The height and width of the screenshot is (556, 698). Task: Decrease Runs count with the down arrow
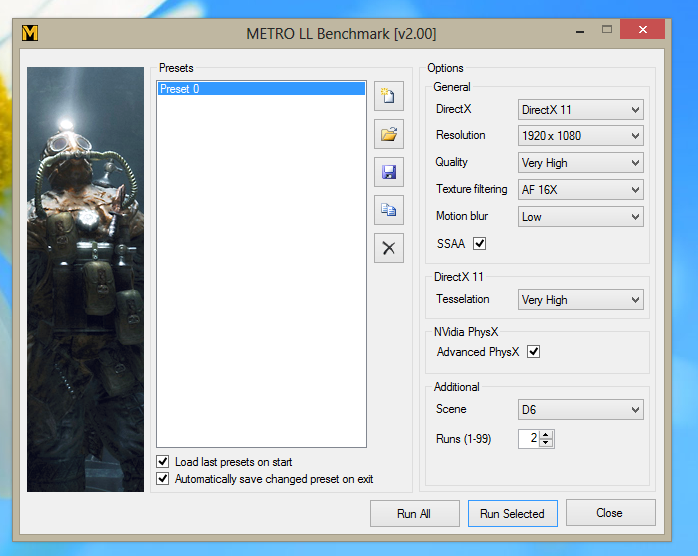546,443
